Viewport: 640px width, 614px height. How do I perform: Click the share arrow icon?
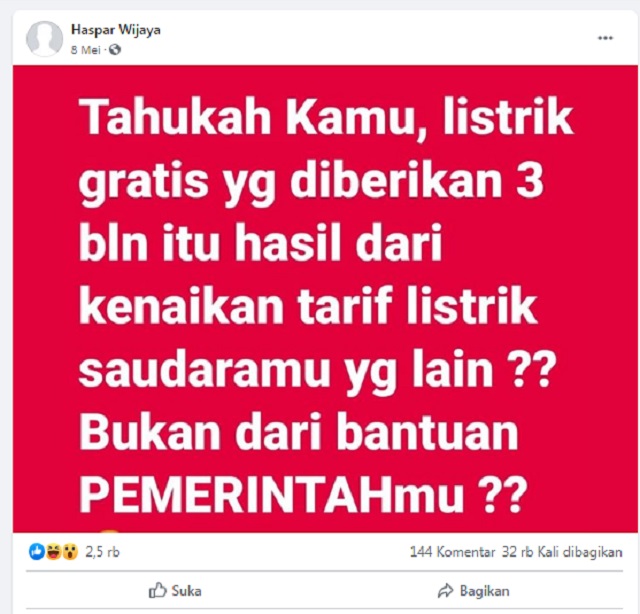(445, 591)
